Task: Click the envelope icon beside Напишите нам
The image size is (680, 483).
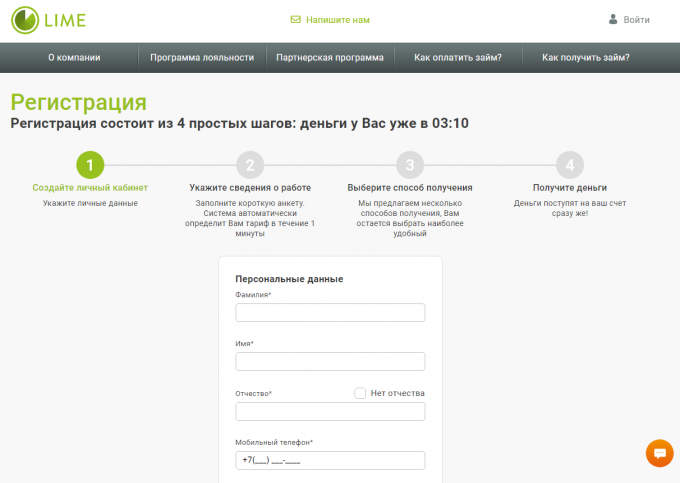Action: pos(295,20)
